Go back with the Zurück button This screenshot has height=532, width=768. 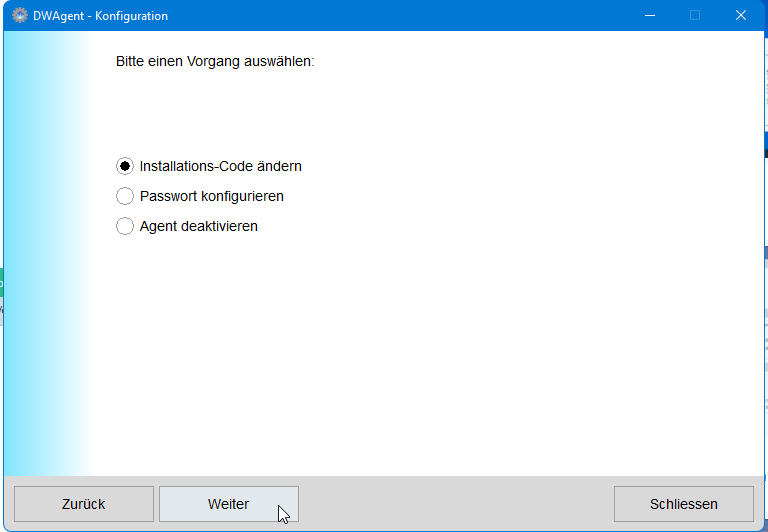[84, 504]
